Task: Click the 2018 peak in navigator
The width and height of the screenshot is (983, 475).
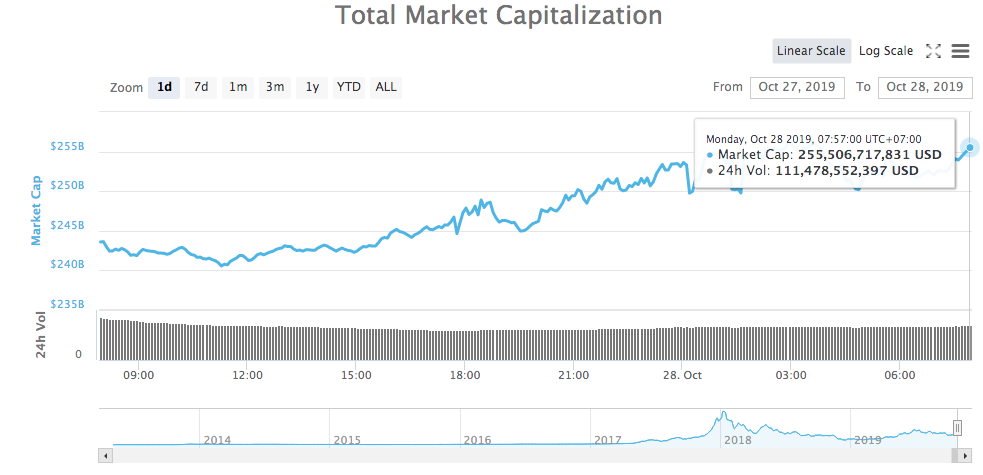Action: tap(721, 414)
